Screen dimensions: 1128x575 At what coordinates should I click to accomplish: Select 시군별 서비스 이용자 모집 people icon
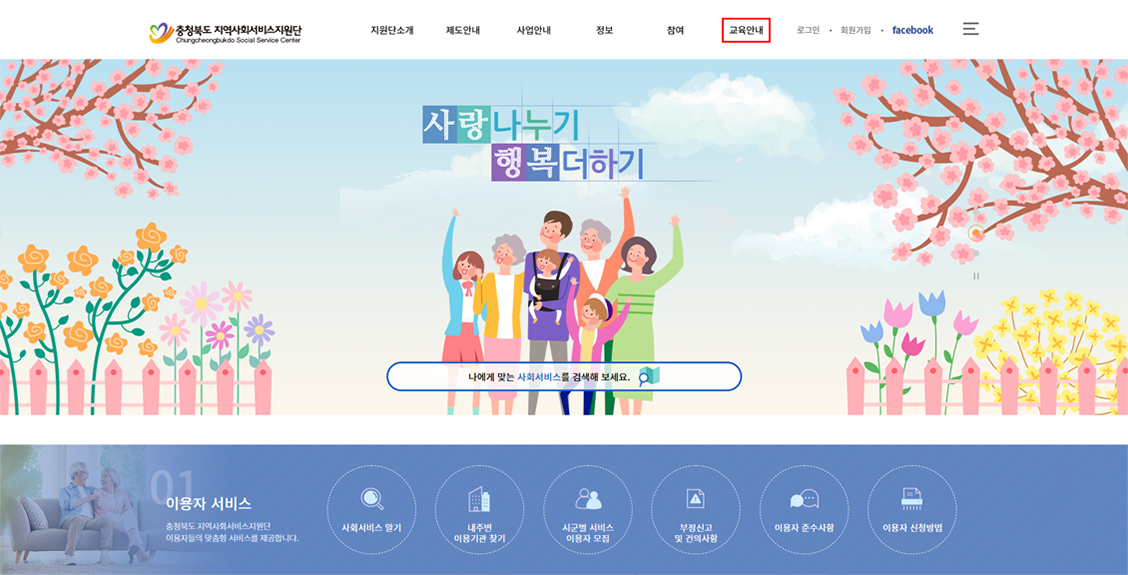[588, 498]
